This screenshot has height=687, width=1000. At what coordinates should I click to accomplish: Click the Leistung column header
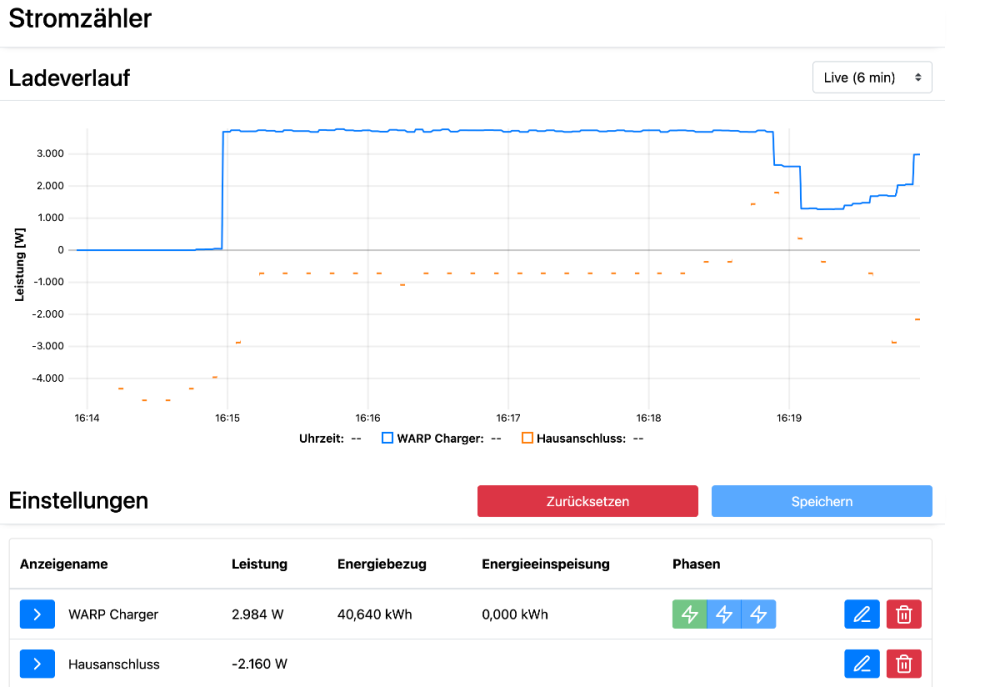259,564
